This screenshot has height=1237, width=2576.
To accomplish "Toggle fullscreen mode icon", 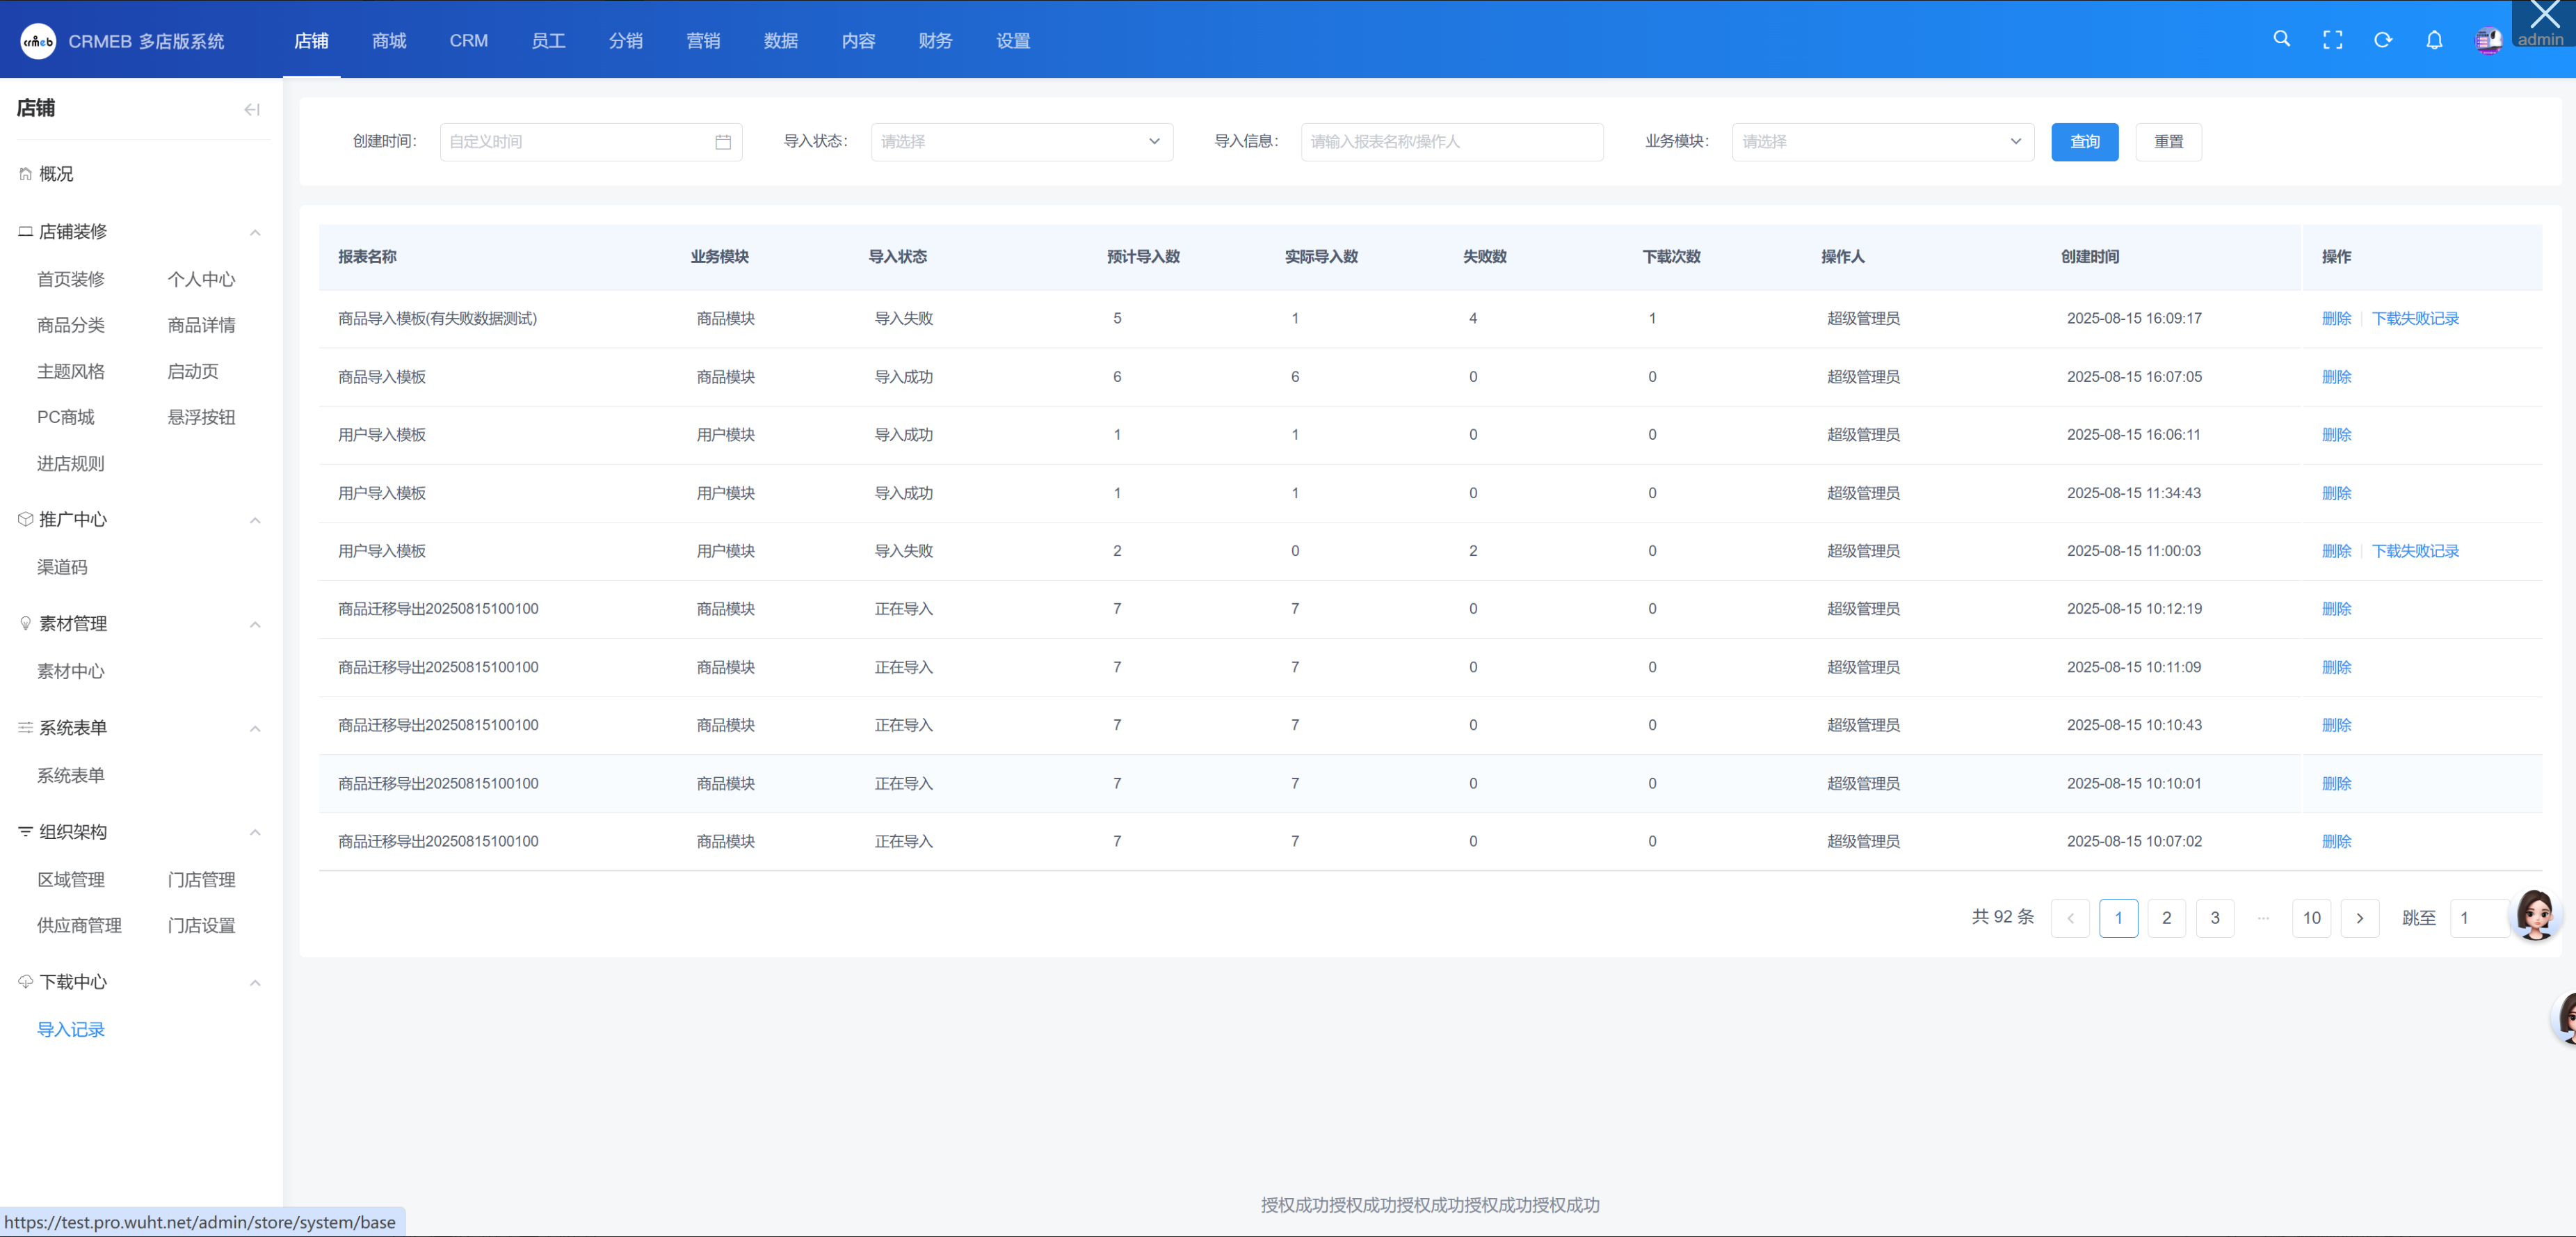I will point(2332,40).
